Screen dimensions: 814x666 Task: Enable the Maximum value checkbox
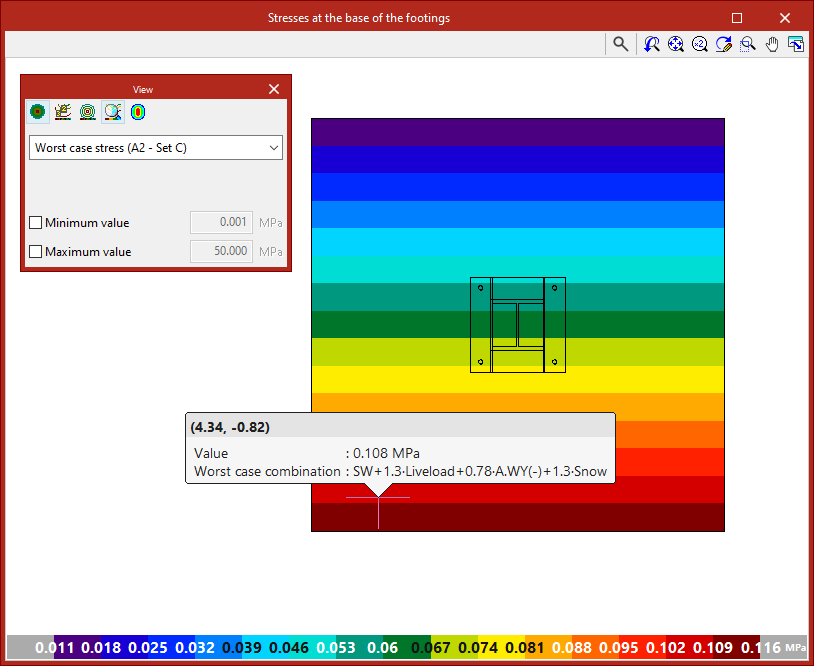[x=35, y=252]
